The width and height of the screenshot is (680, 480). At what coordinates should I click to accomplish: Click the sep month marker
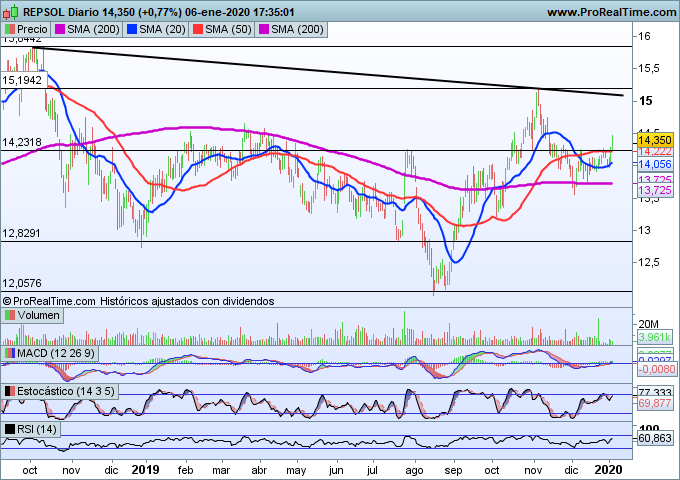point(453,471)
